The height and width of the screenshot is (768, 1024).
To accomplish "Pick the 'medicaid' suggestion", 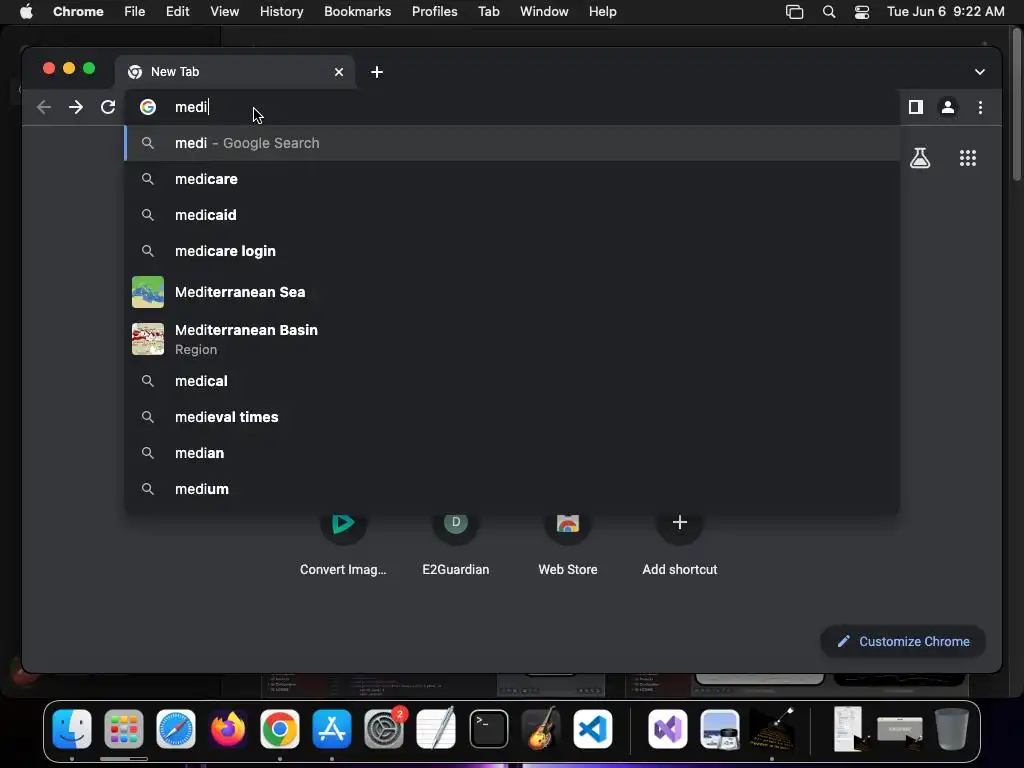I will click(513, 215).
